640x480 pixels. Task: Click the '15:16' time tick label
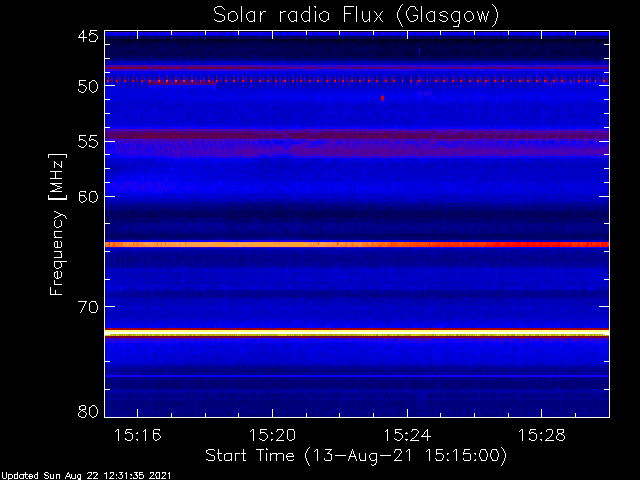click(x=138, y=436)
